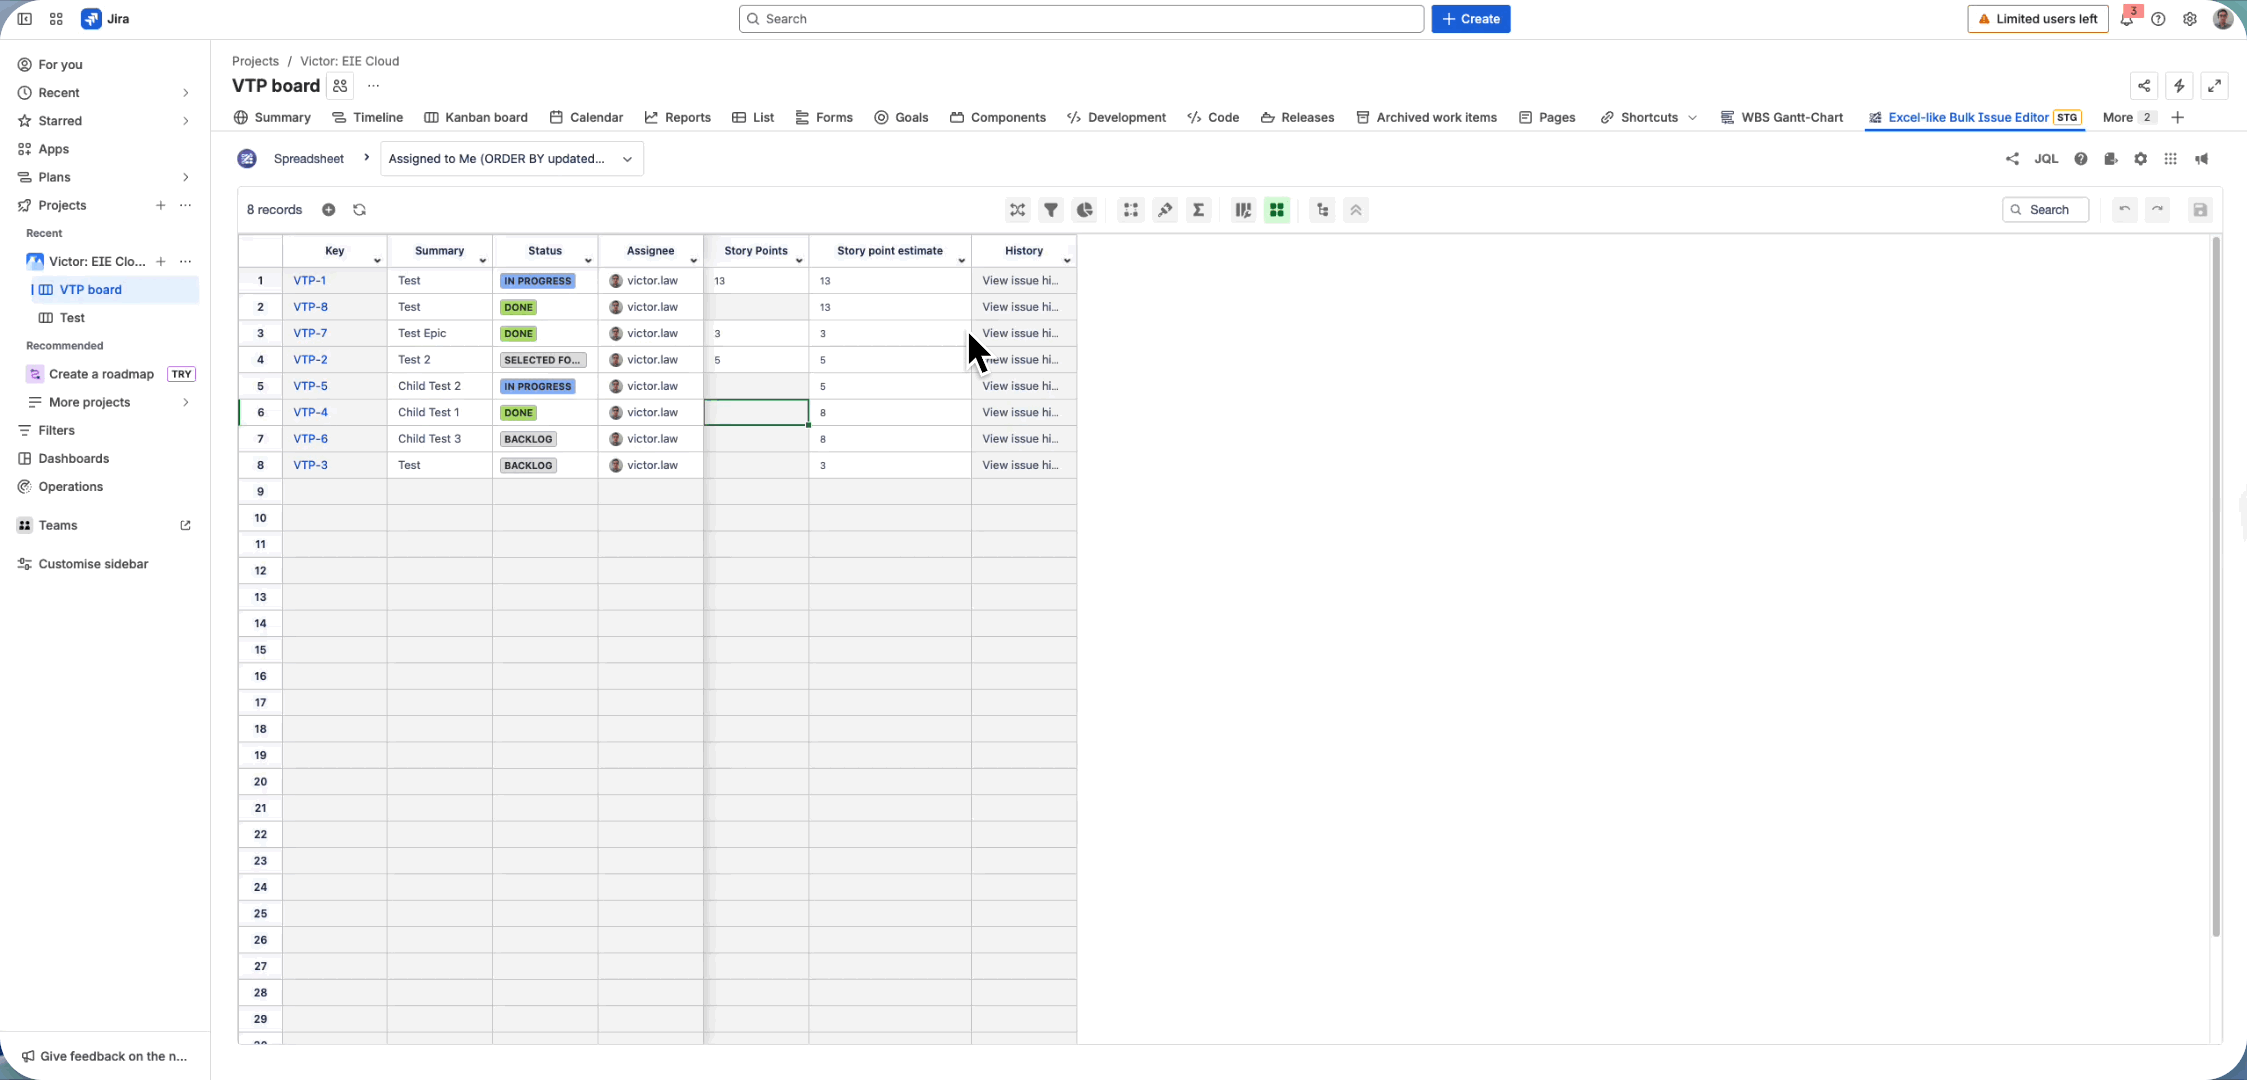Open the pie chart report icon

[x=1085, y=210]
